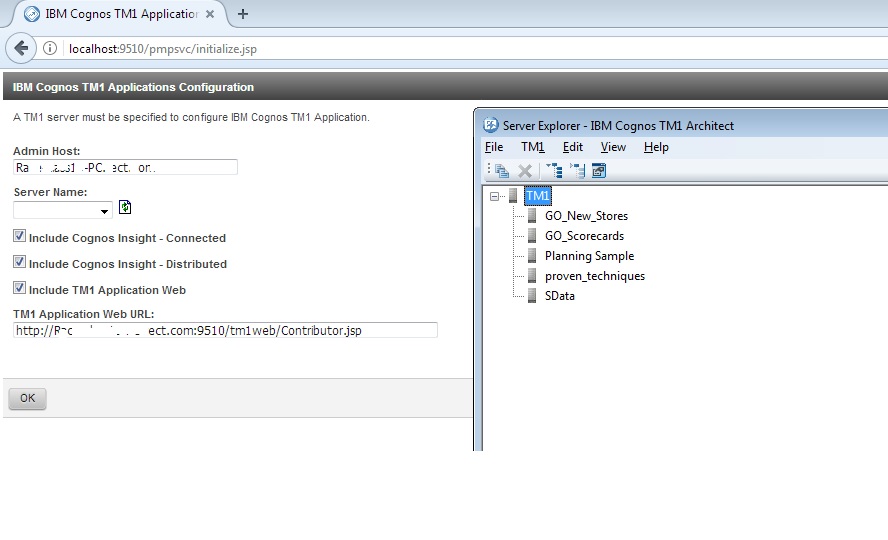
Task: Click the collapse tree icon in toolbar
Action: [x=576, y=171]
